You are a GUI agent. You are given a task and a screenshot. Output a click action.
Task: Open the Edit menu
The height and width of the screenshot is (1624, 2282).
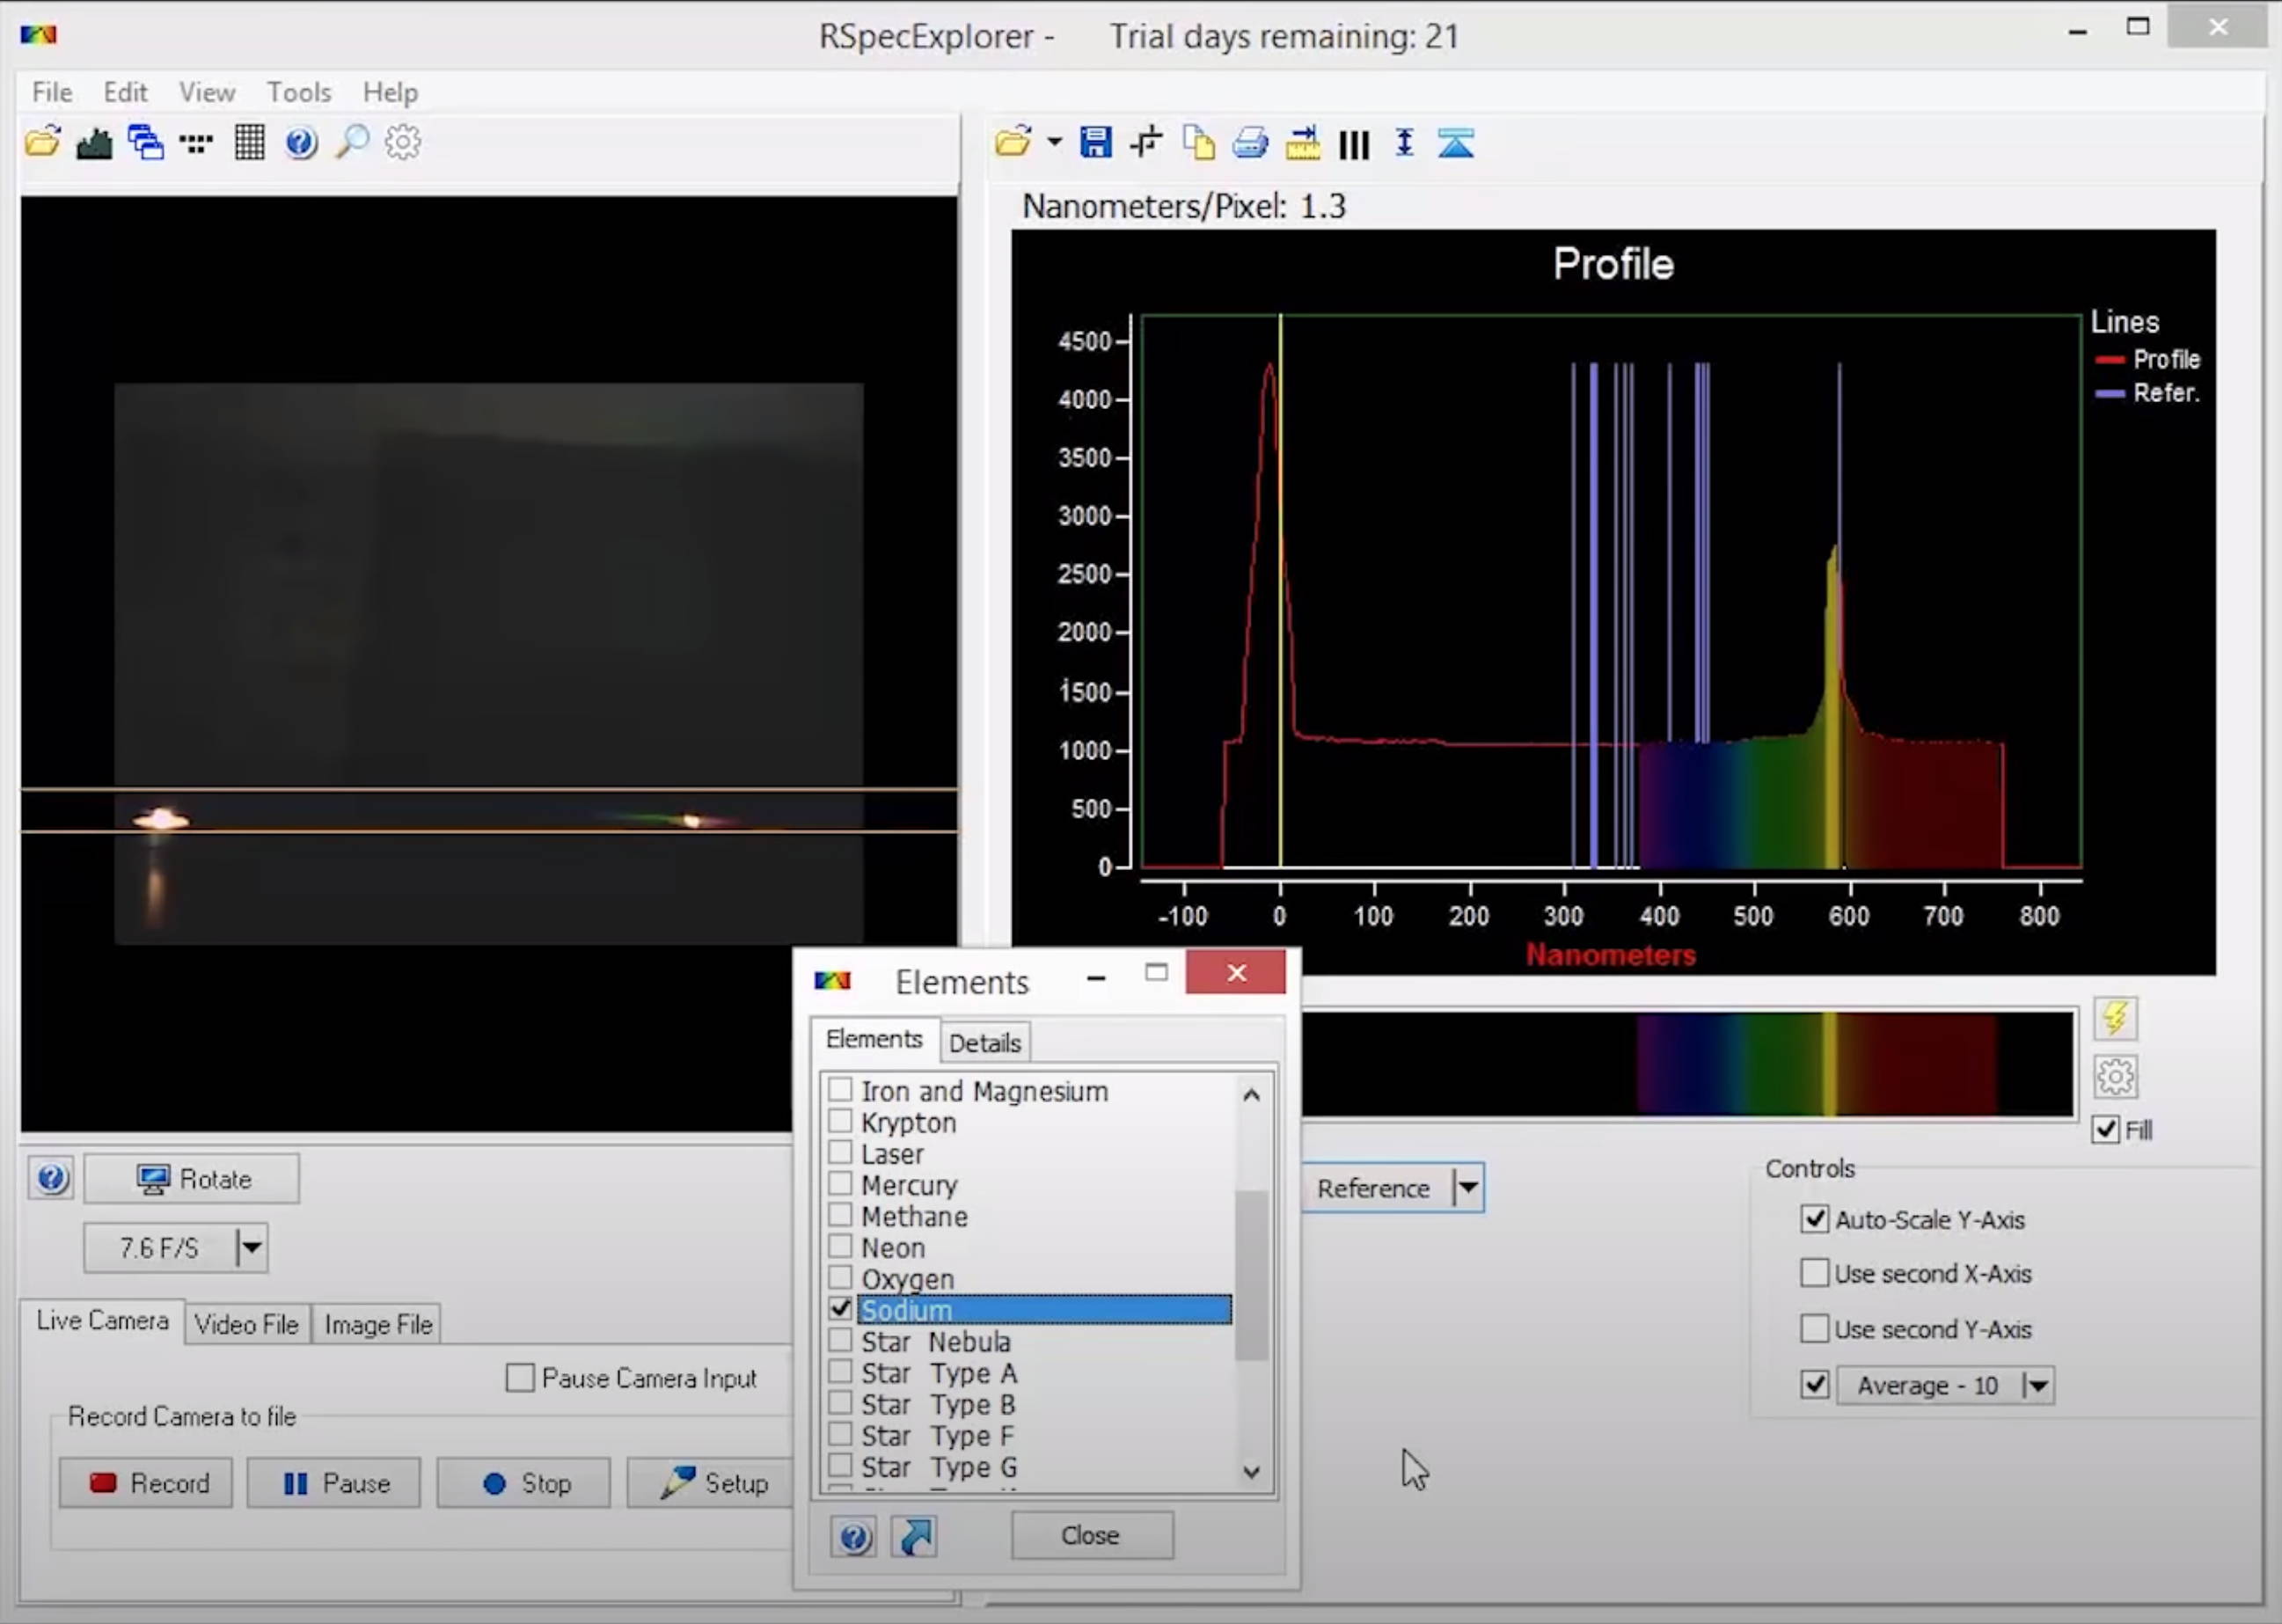pos(125,92)
